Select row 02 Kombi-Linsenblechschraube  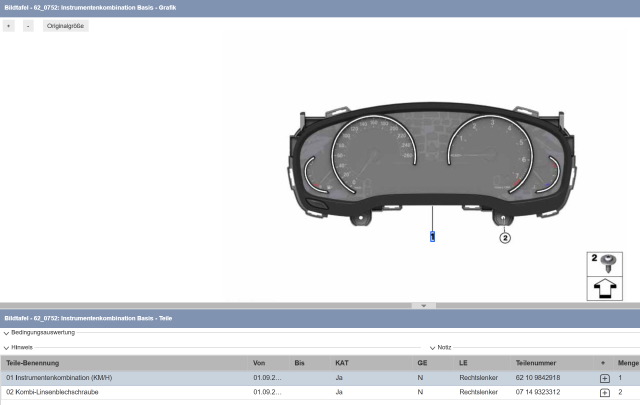pyautogui.click(x=320, y=392)
